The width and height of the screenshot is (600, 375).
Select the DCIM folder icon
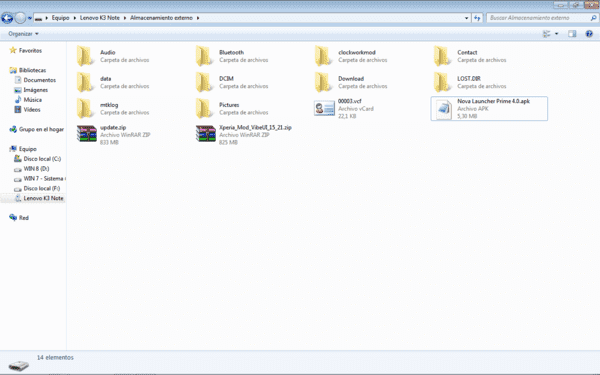204,82
